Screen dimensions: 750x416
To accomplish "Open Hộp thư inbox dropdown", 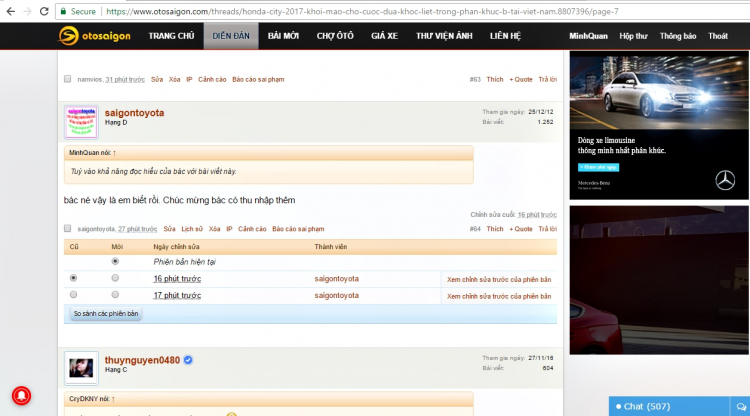I will 633,36.
